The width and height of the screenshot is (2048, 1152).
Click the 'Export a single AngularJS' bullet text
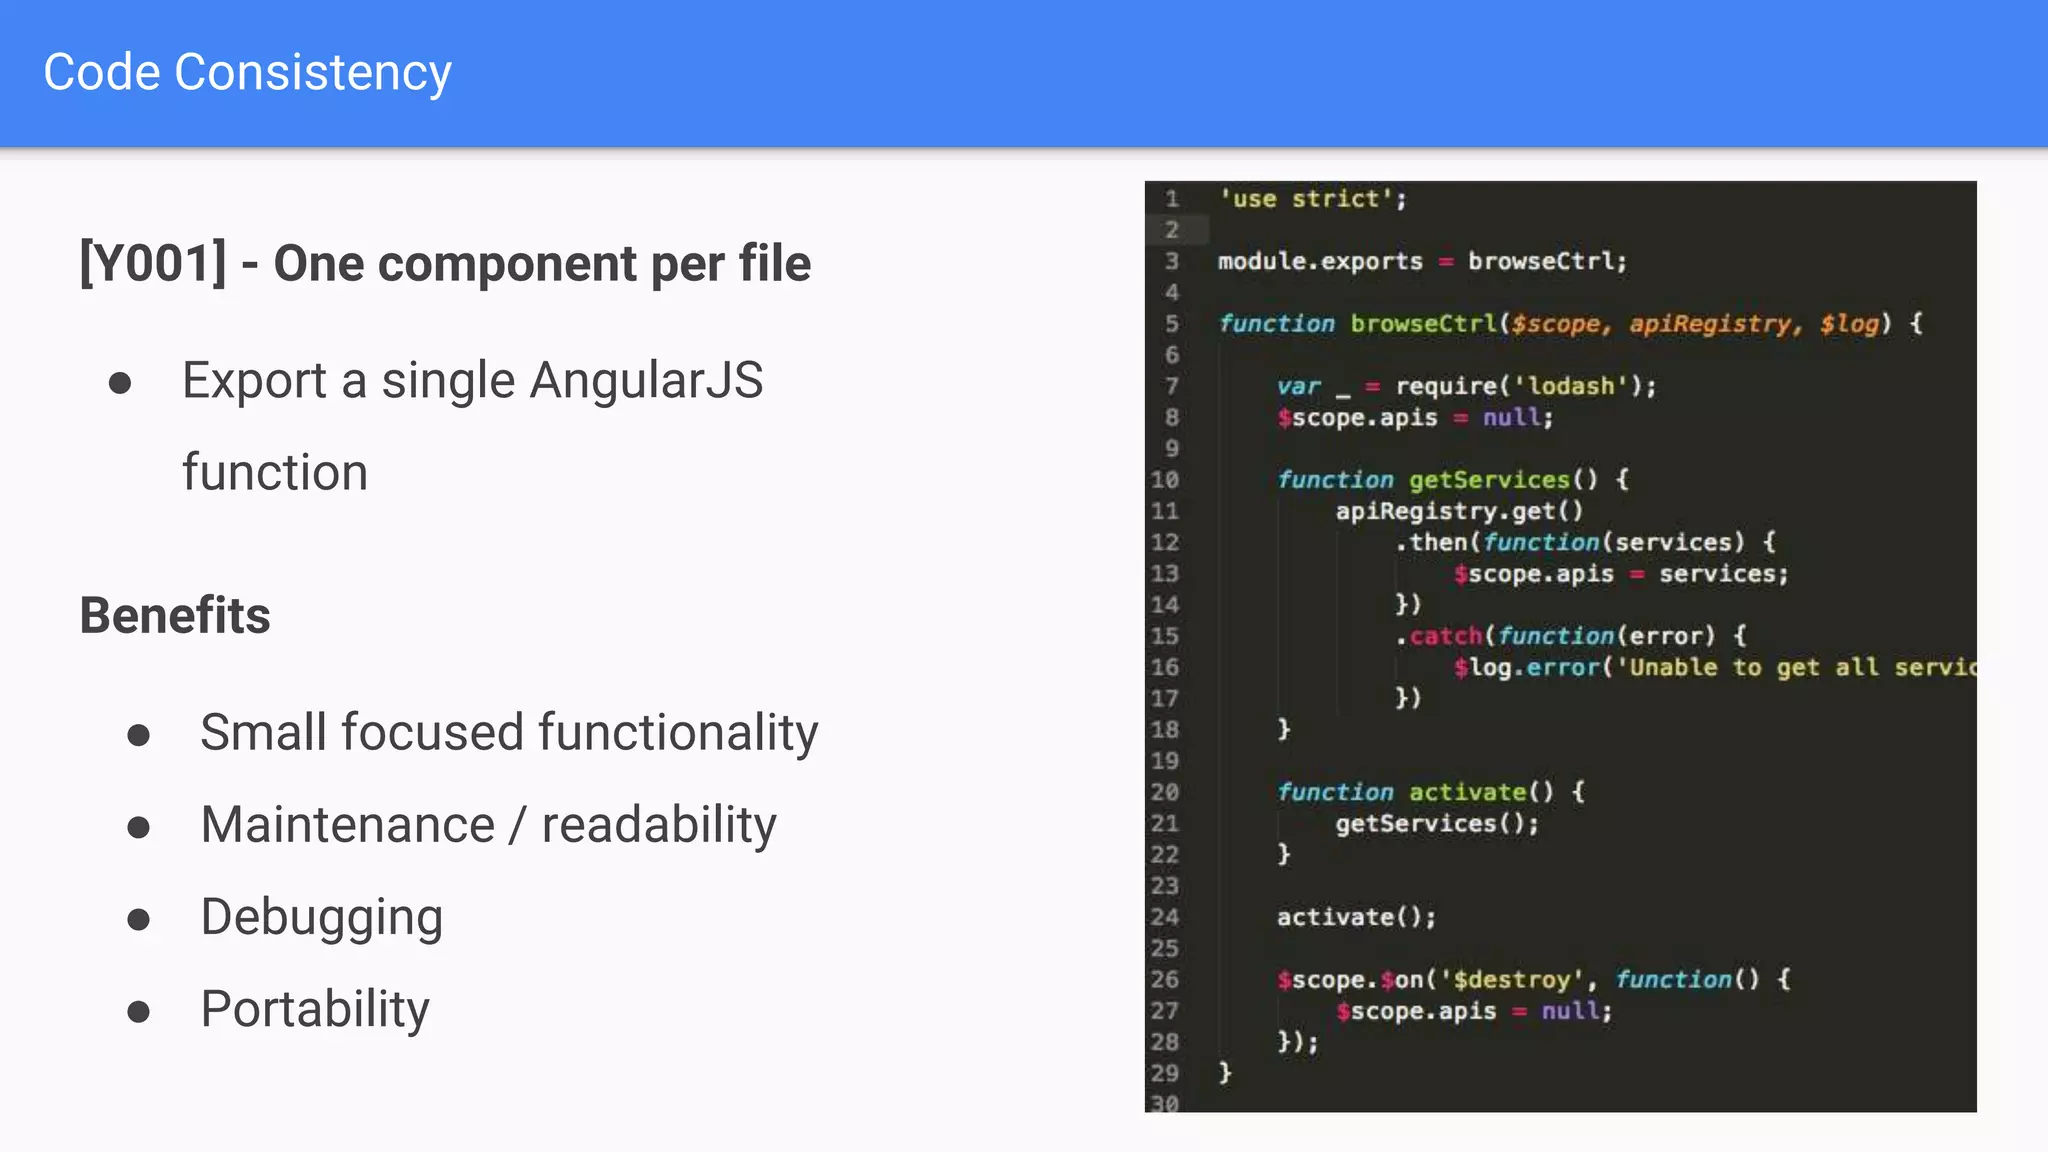pos(472,381)
